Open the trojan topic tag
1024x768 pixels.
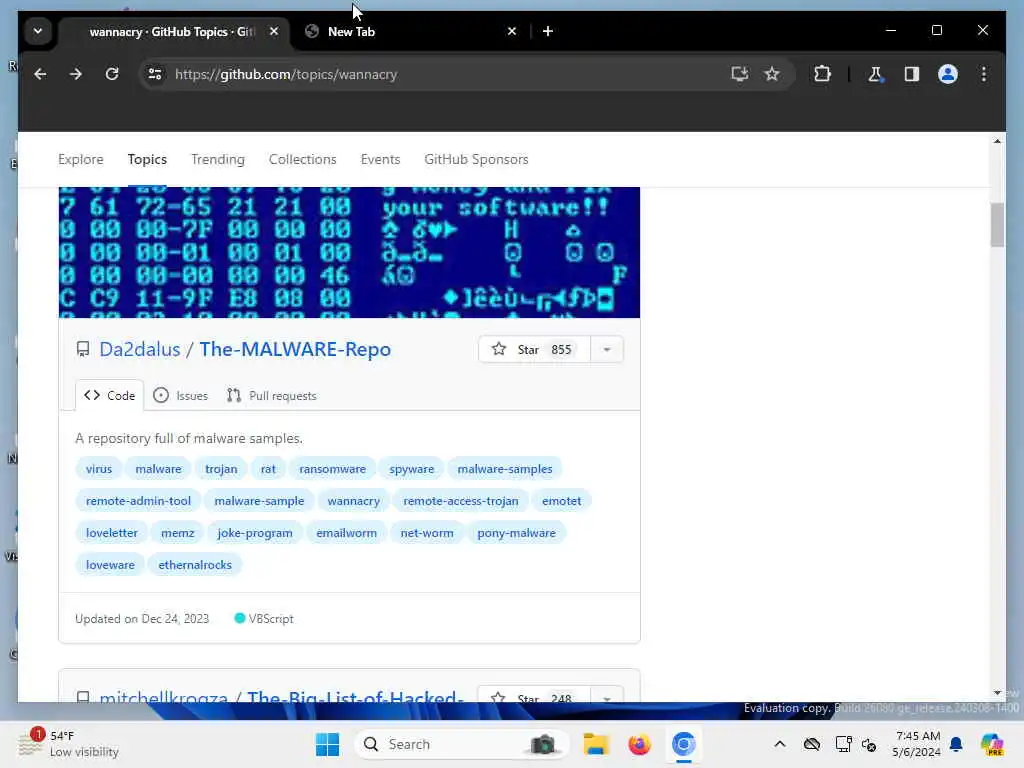click(x=221, y=469)
